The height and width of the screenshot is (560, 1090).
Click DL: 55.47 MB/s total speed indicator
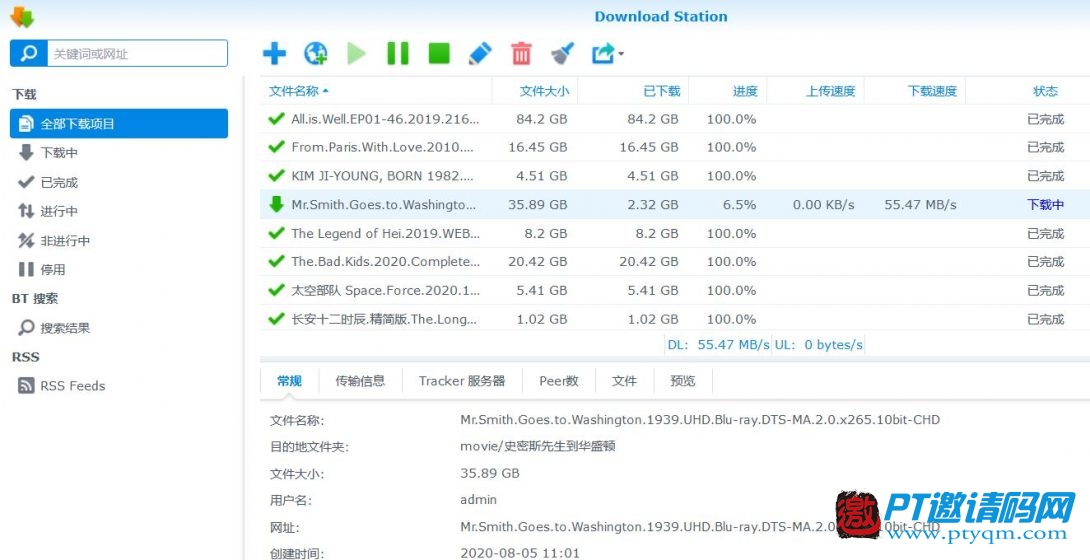pyautogui.click(x=718, y=345)
